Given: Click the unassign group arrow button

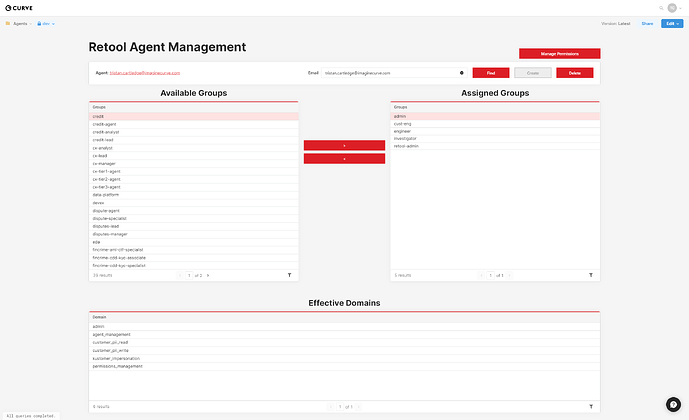Looking at the screenshot, I should coord(344,159).
